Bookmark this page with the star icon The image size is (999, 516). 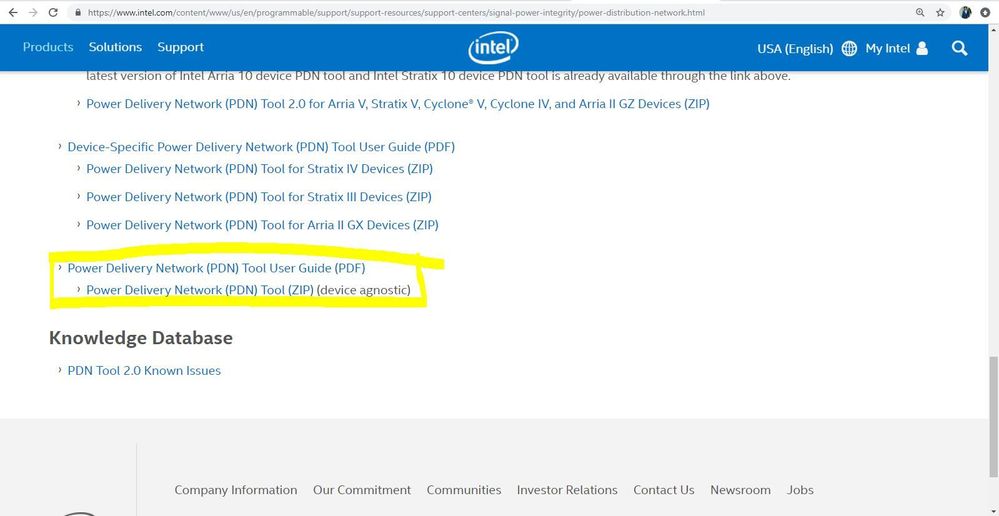941,13
